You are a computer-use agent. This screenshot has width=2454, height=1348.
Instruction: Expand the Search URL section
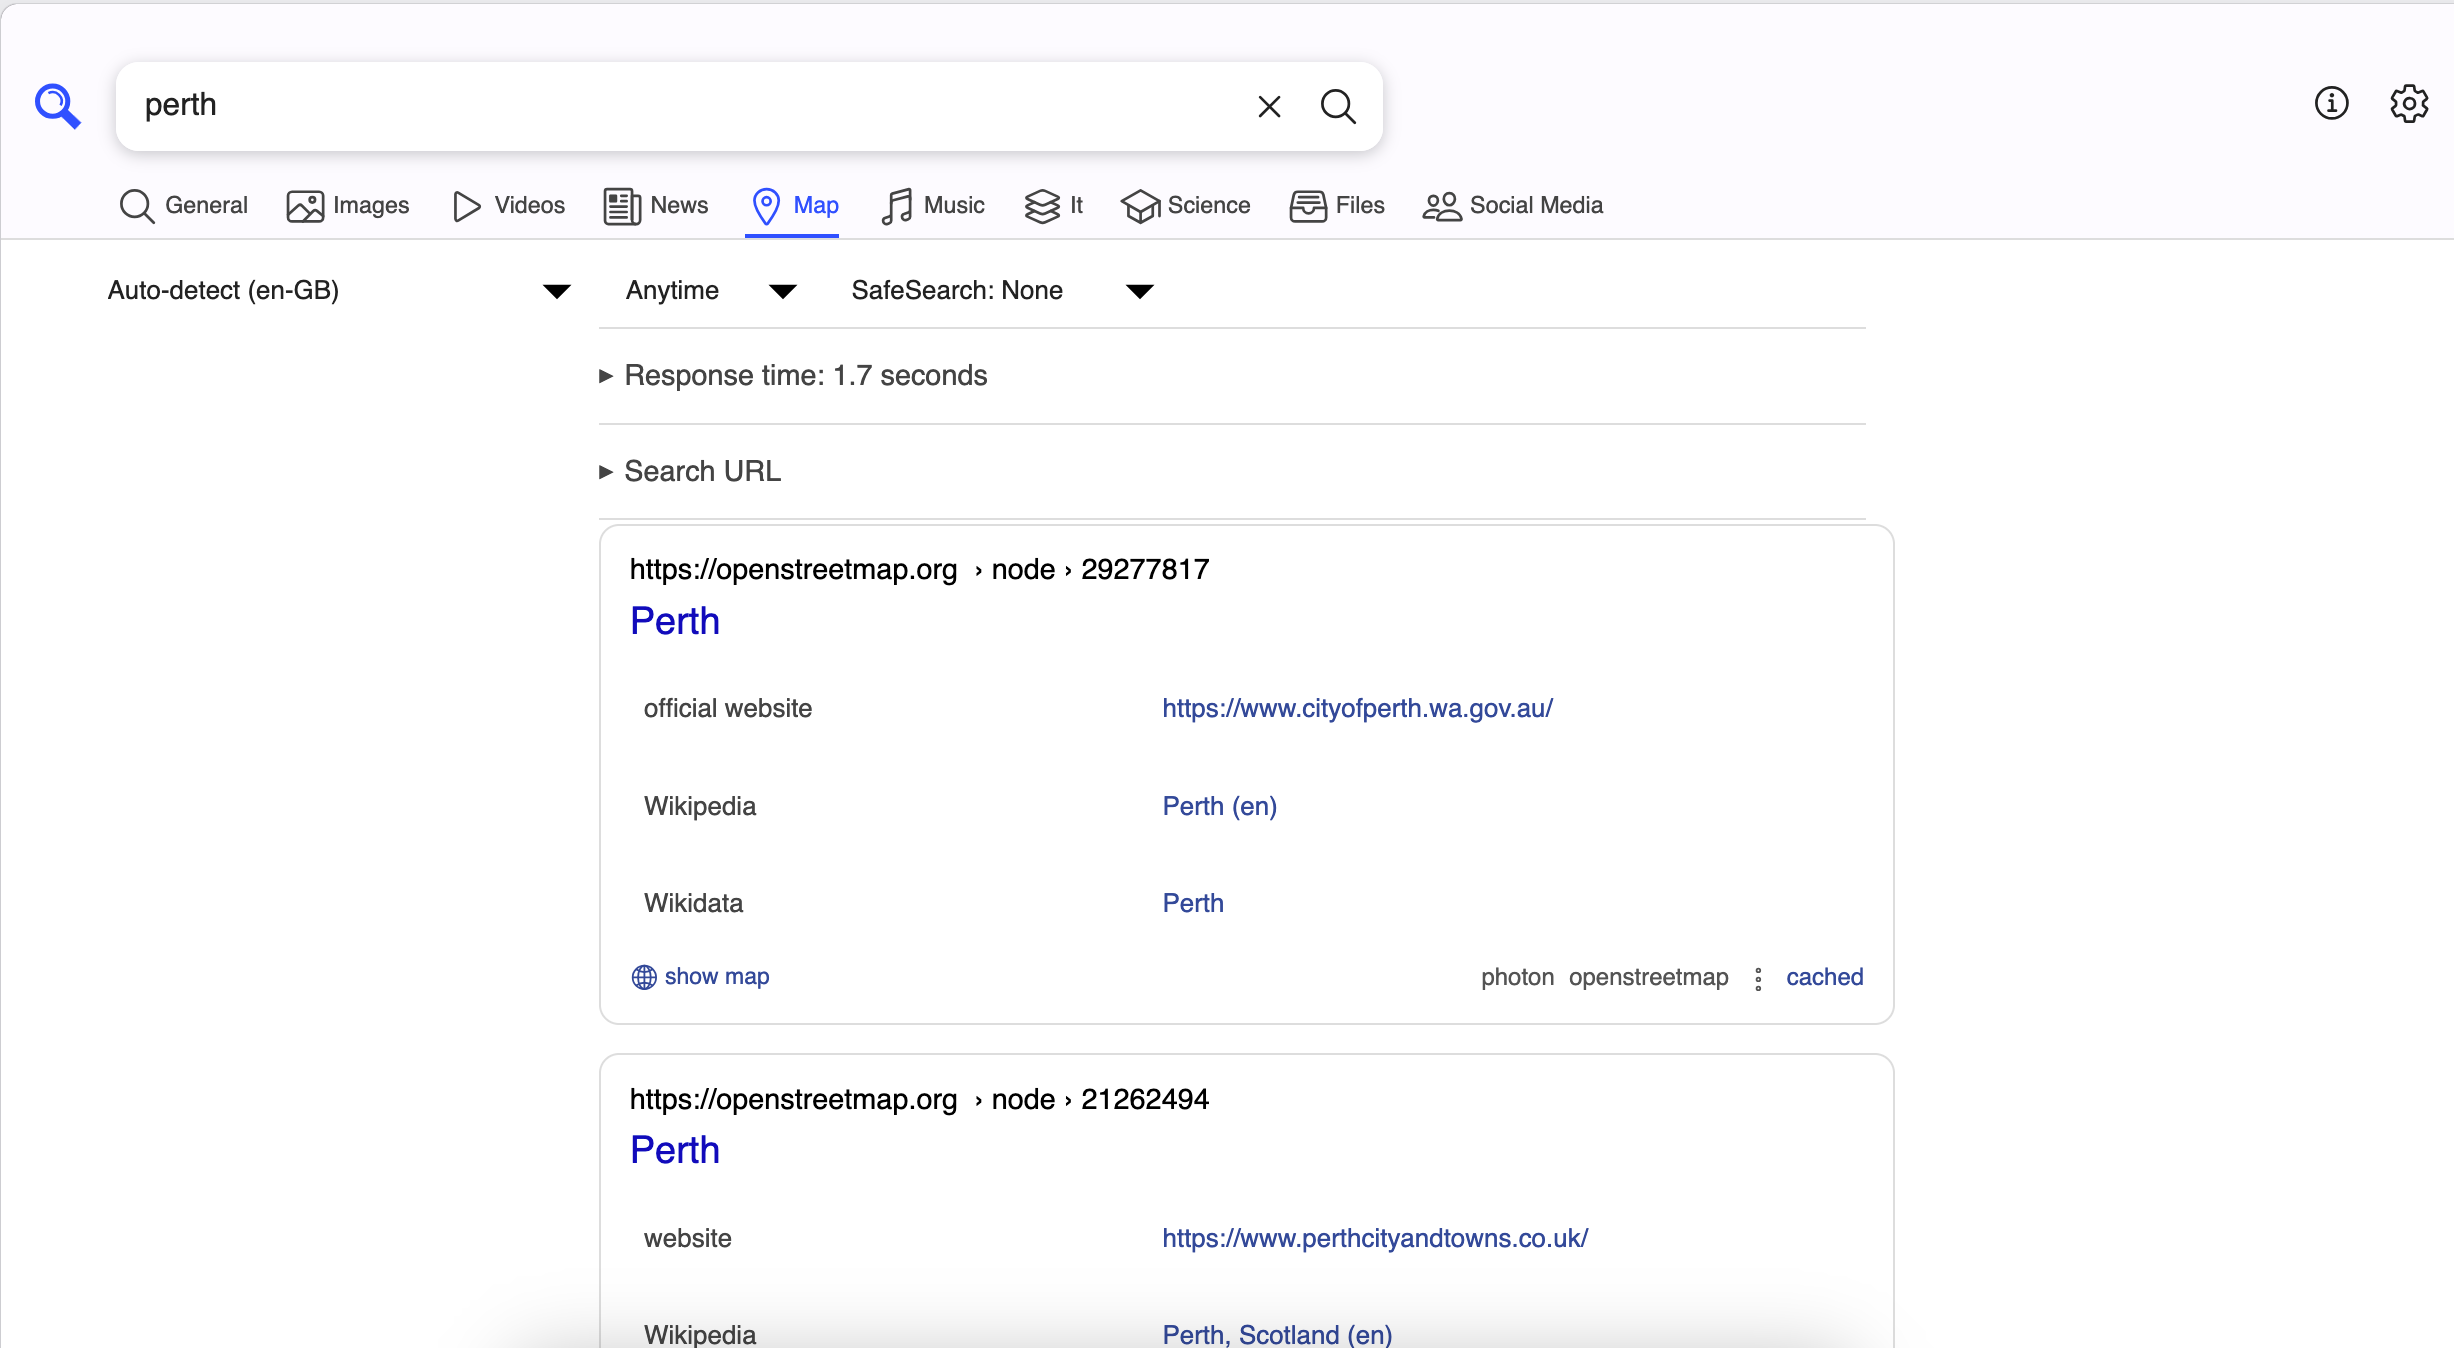690,472
